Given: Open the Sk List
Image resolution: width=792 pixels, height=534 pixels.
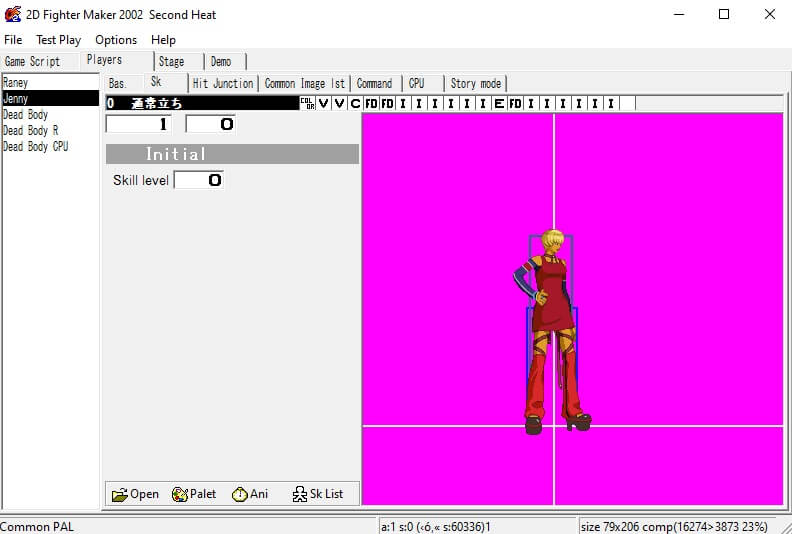Looking at the screenshot, I should 318,494.
